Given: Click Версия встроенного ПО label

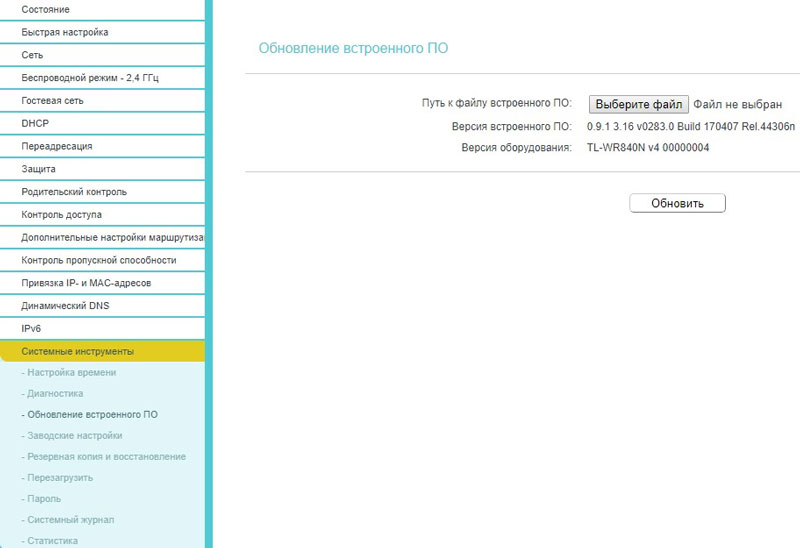Looking at the screenshot, I should [x=512, y=127].
